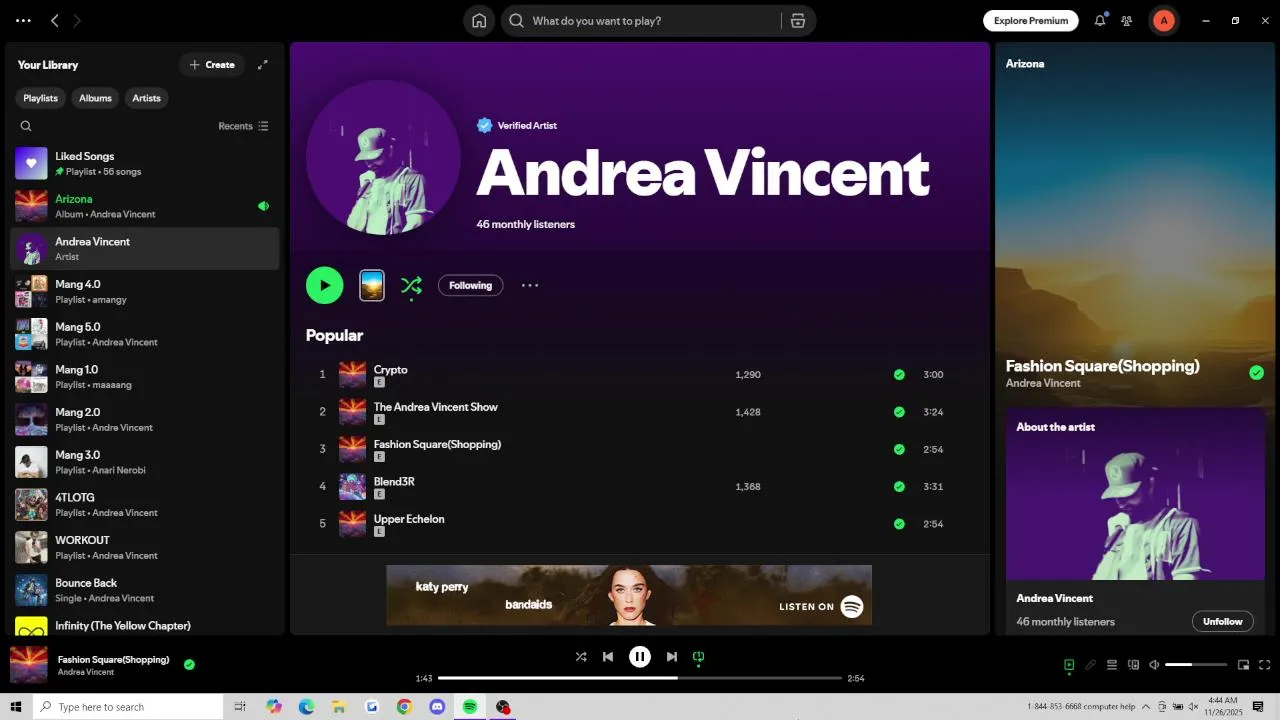The width and height of the screenshot is (1280, 720).
Task: Toggle saved checkmark in bottom player bar
Action: click(189, 664)
